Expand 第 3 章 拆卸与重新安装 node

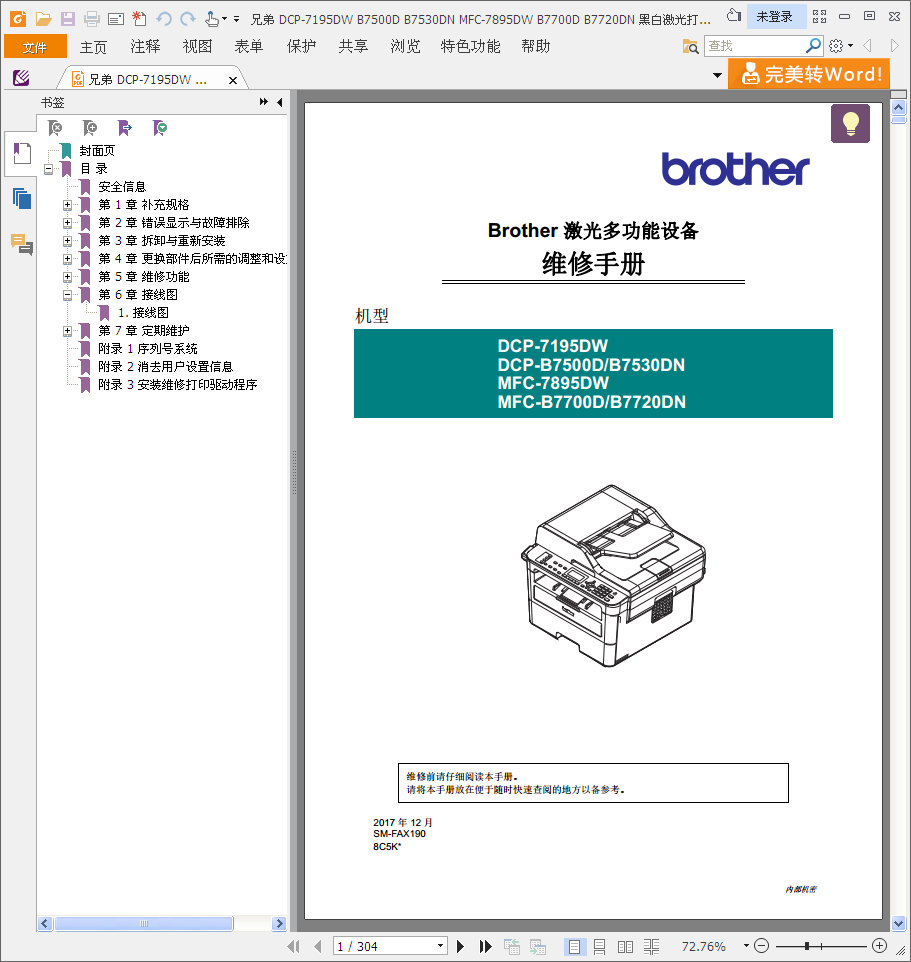(x=67, y=241)
